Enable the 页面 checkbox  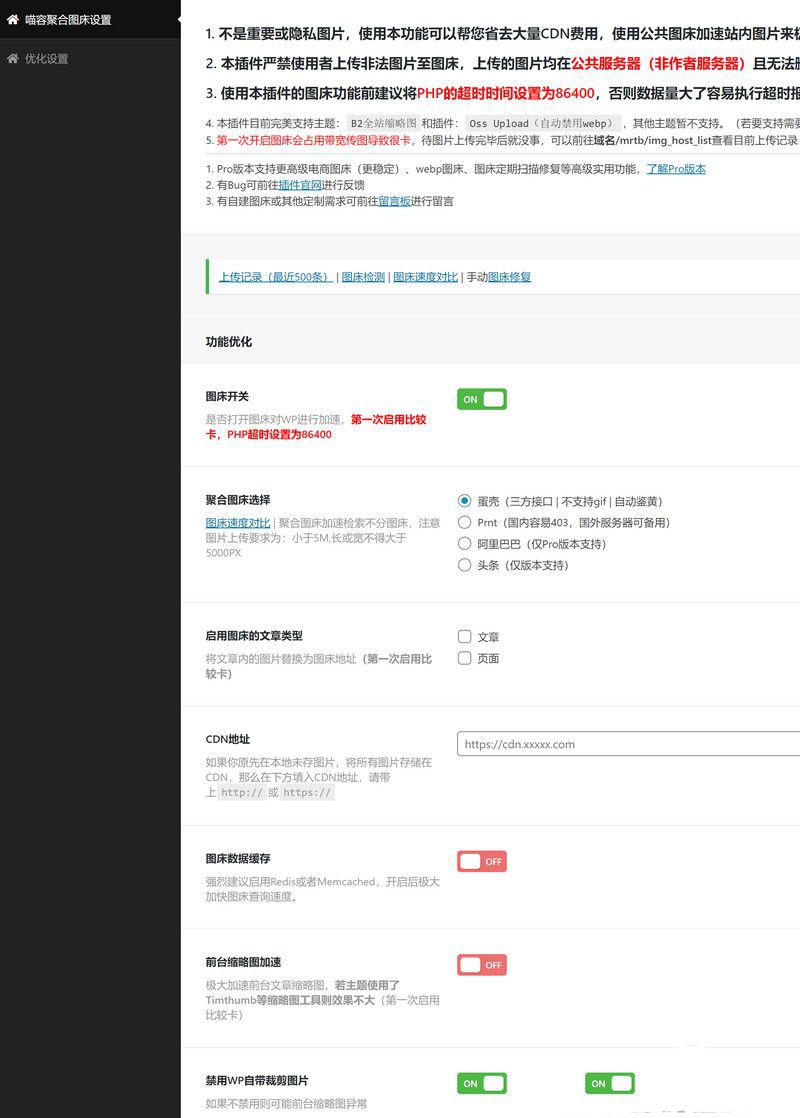464,658
